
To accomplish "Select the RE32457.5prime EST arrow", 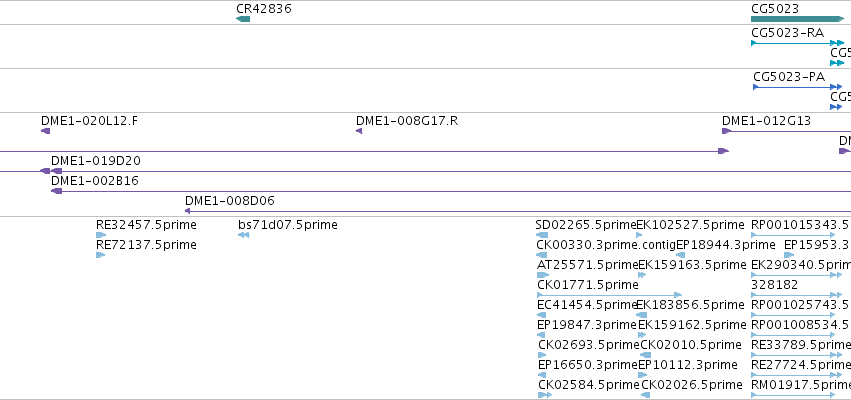I will 101,235.
